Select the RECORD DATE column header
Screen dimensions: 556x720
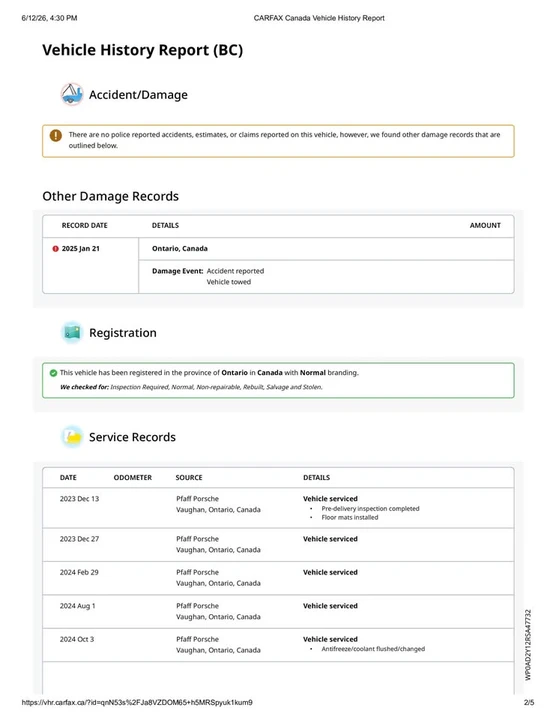point(84,225)
